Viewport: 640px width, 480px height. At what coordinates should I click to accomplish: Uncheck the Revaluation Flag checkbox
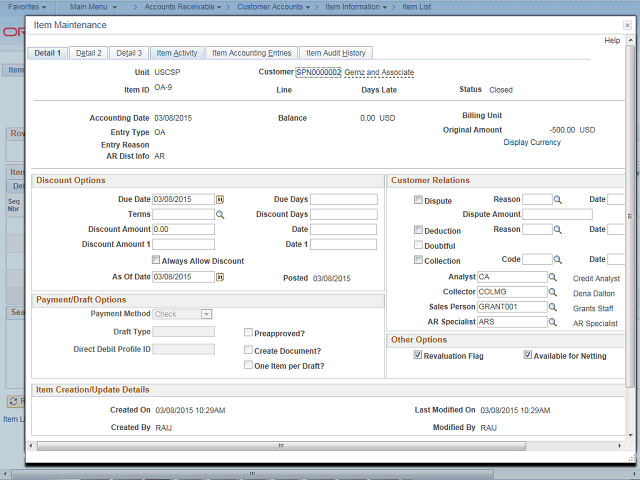tap(418, 356)
